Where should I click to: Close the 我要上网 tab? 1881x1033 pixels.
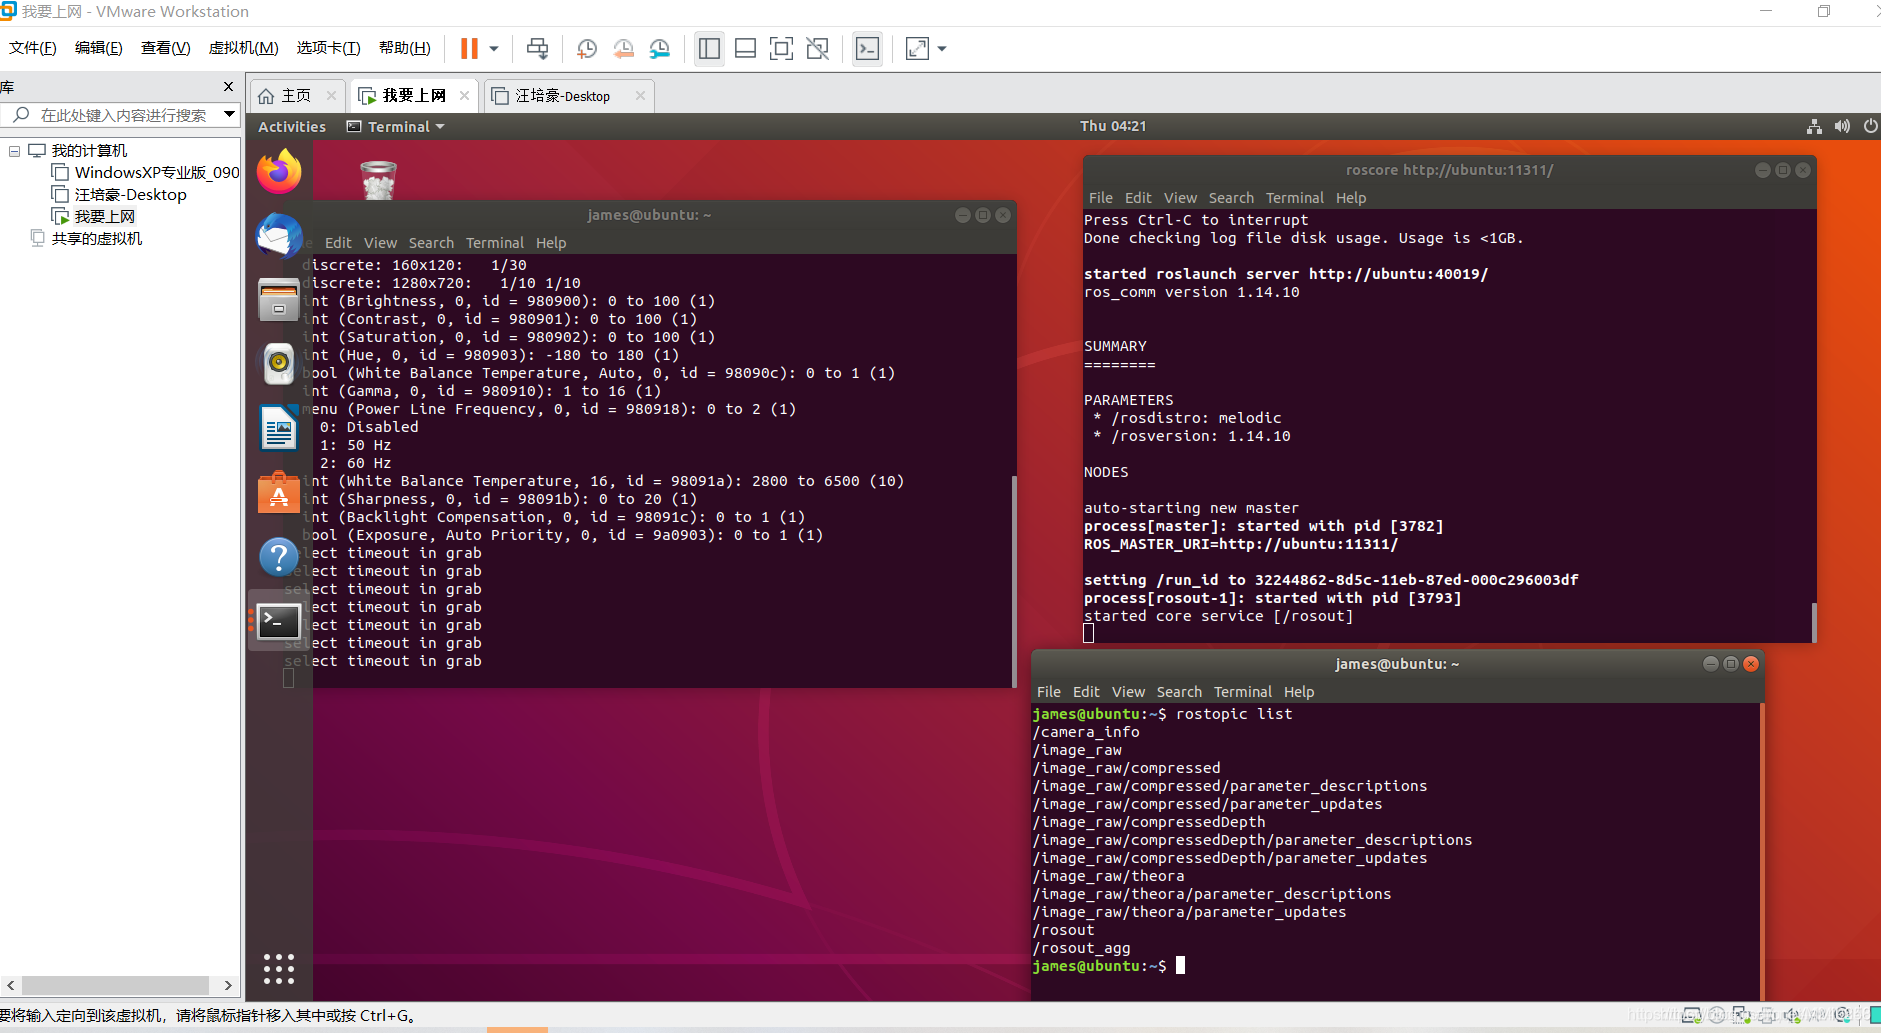(465, 96)
